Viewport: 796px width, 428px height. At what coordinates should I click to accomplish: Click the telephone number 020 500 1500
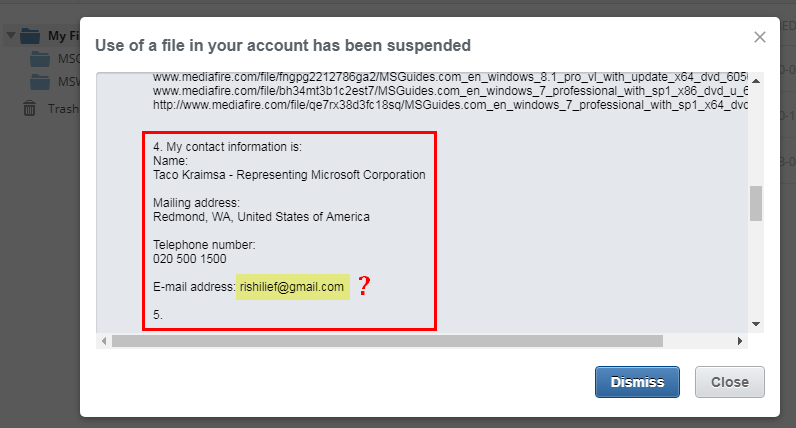pos(189,259)
